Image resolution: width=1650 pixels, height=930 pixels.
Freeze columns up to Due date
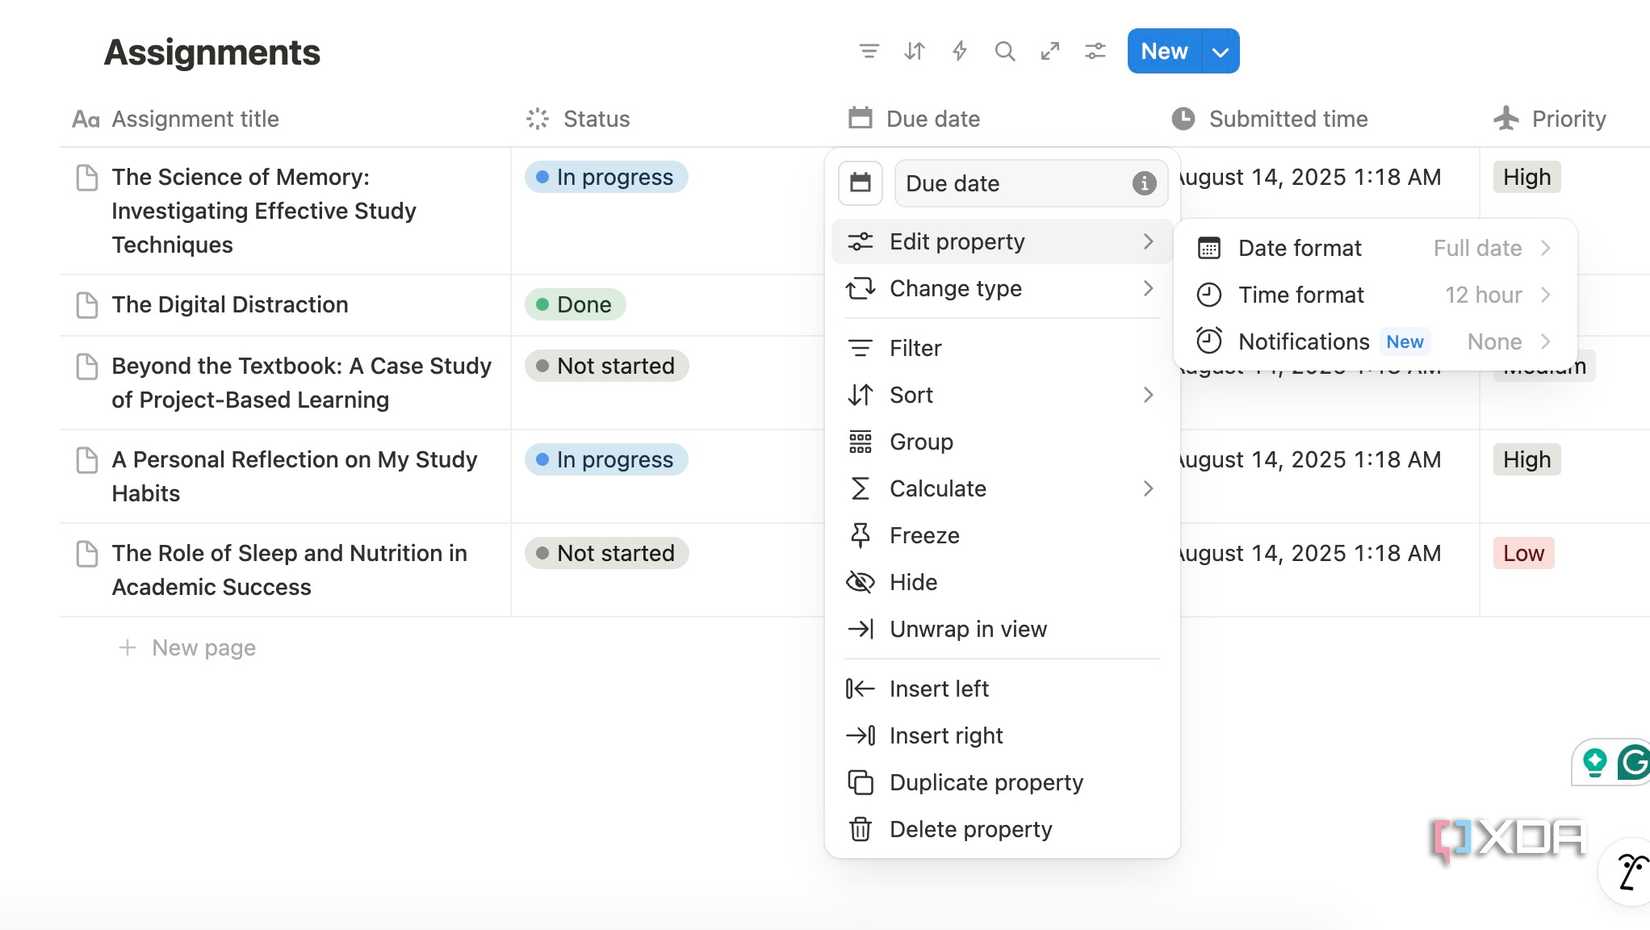pos(924,535)
